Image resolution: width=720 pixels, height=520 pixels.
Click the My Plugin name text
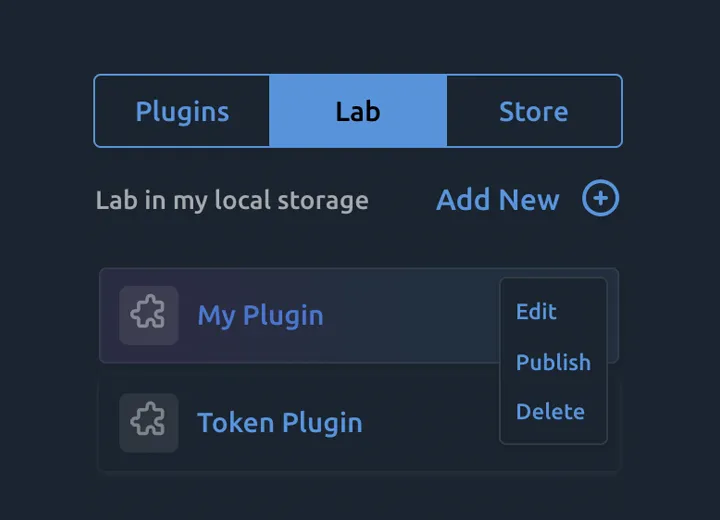click(x=260, y=315)
